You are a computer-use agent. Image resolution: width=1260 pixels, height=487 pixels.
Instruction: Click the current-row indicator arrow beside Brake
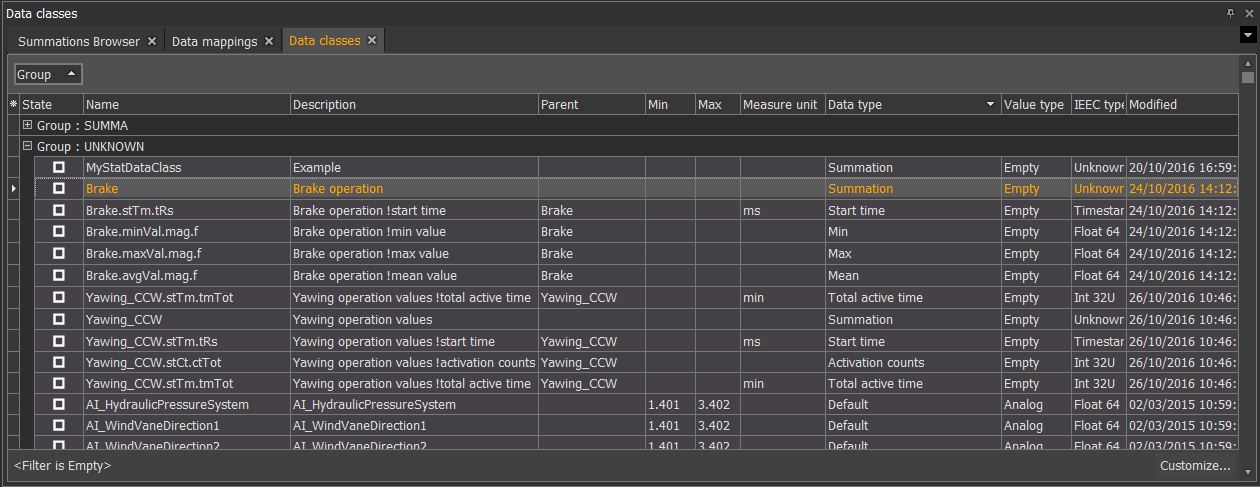(13, 188)
